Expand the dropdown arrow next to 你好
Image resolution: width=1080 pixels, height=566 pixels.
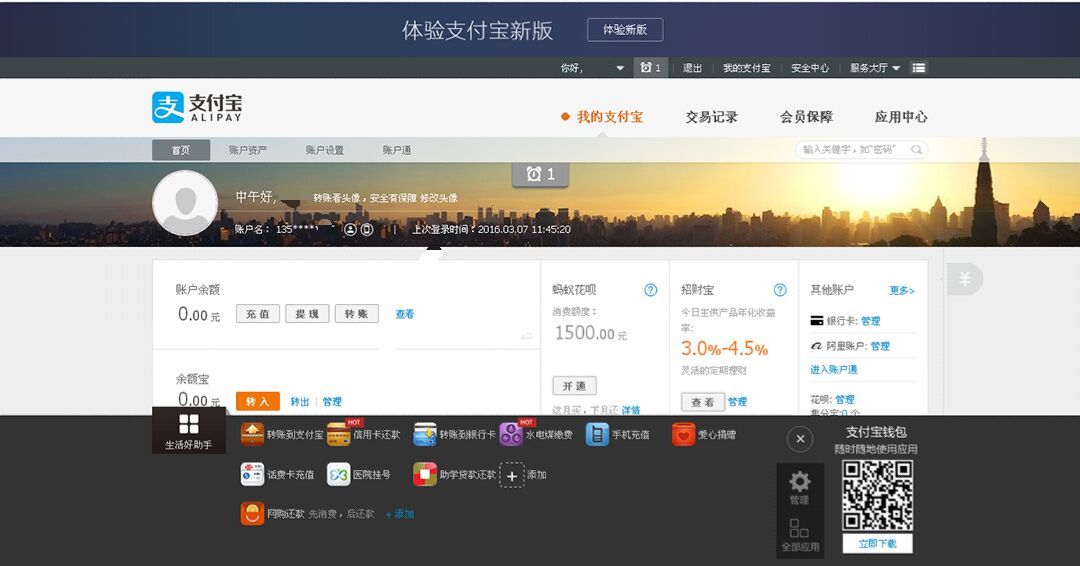pyautogui.click(x=620, y=68)
